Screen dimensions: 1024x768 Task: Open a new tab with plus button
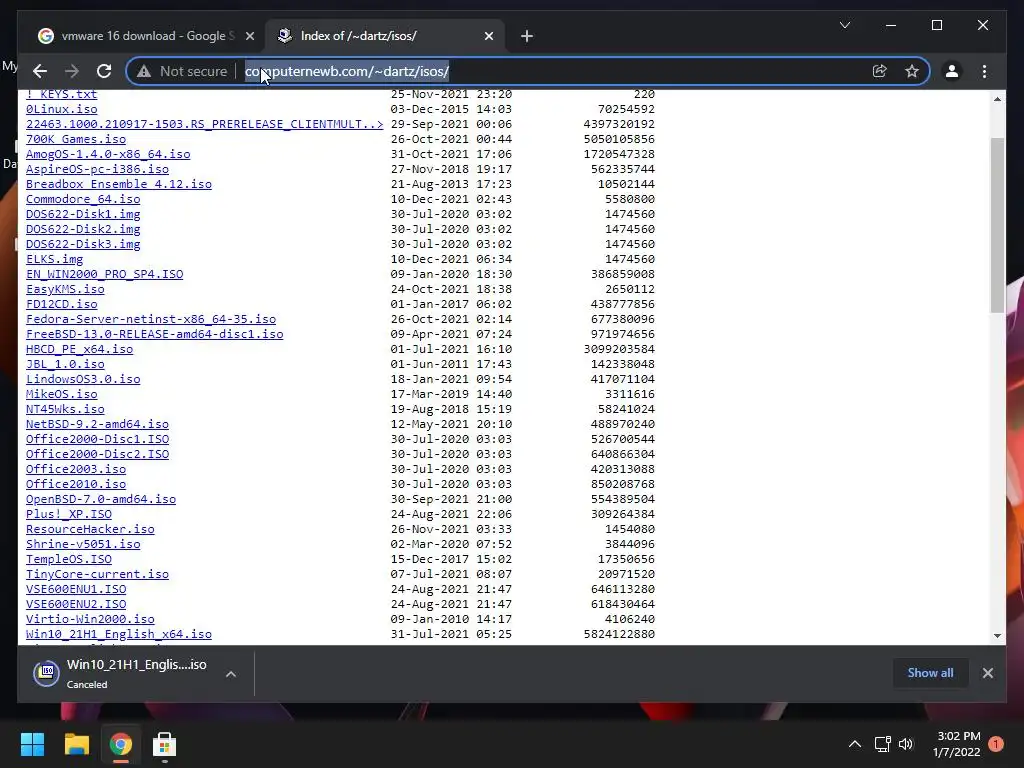(x=527, y=36)
